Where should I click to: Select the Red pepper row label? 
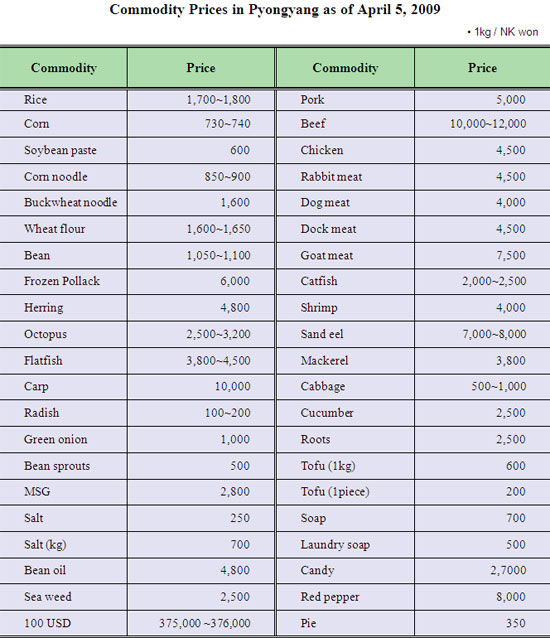pyautogui.click(x=330, y=597)
